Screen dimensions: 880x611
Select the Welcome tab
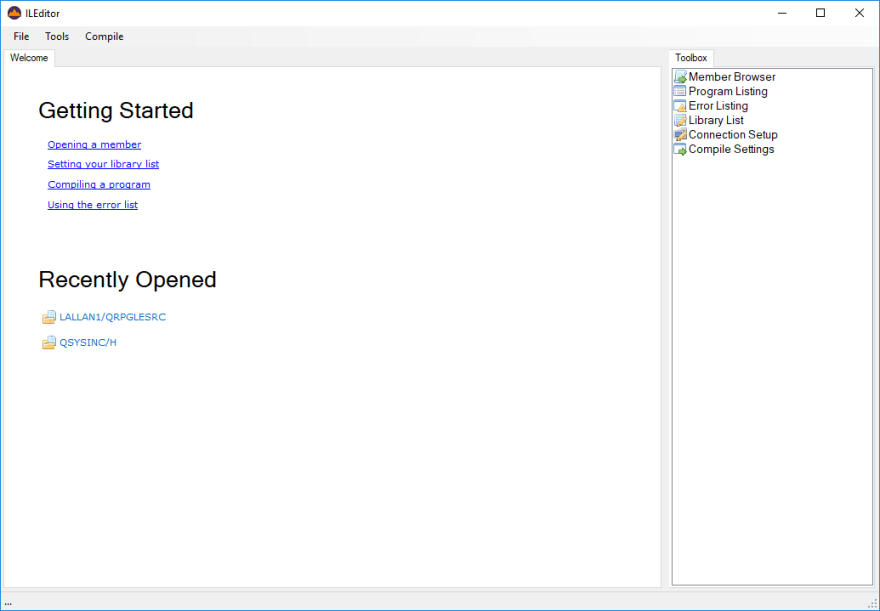tap(29, 58)
